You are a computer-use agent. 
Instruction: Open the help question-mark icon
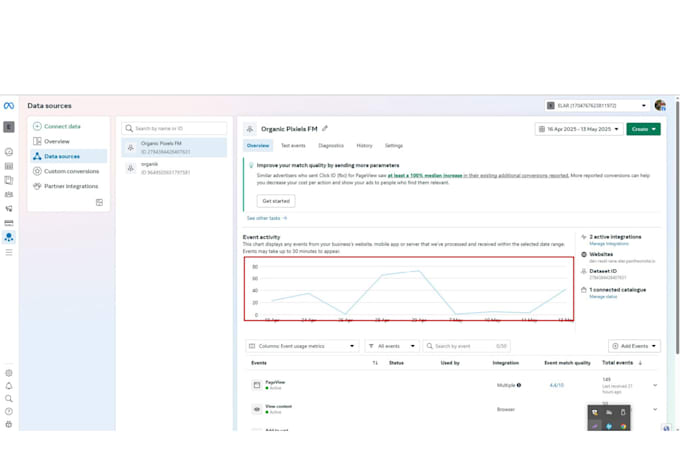(9, 411)
